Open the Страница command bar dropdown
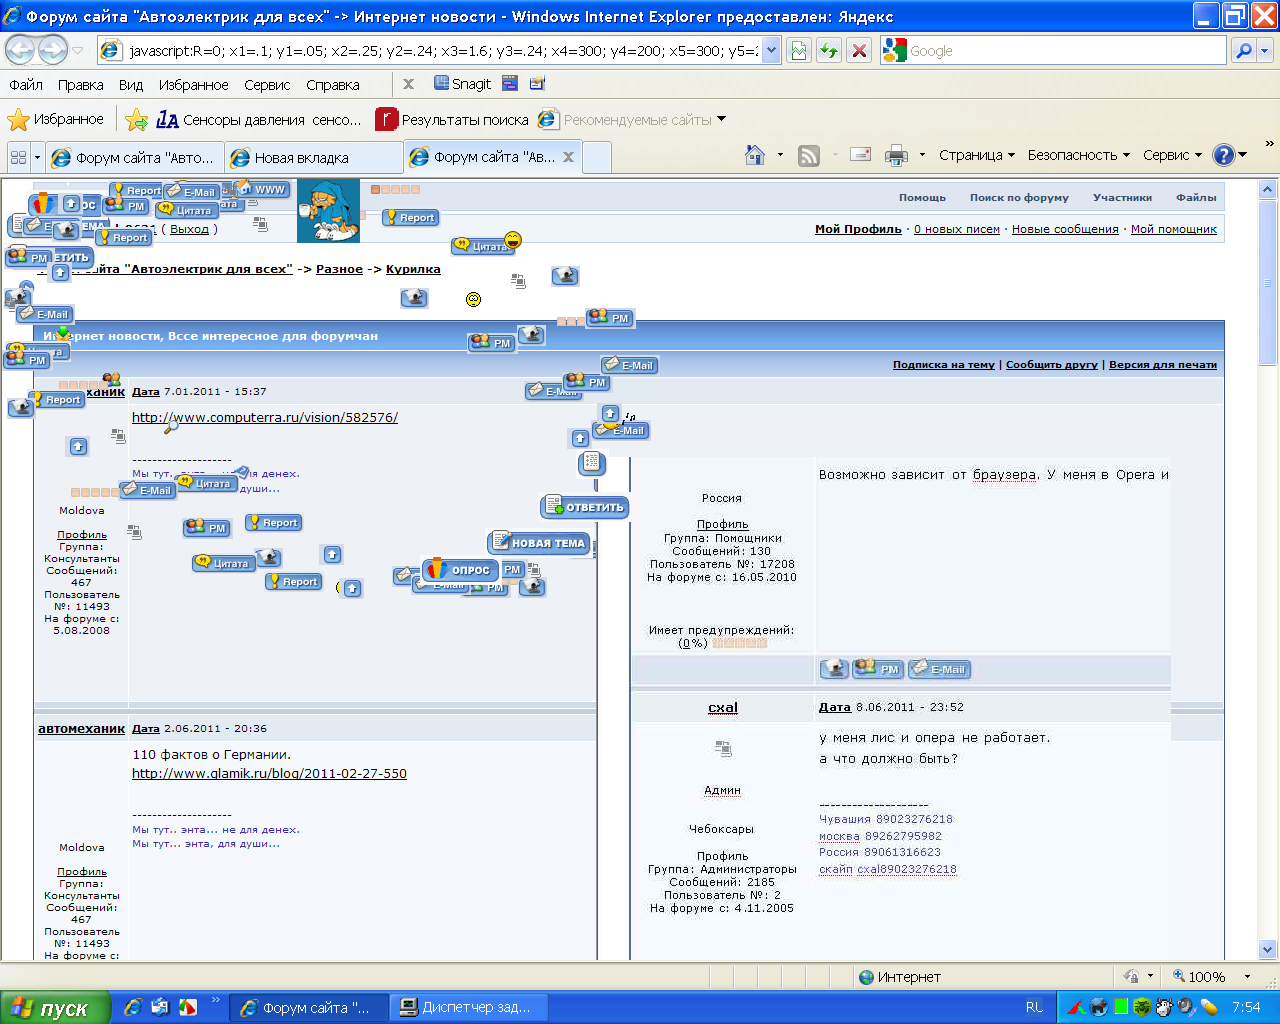 pos(977,155)
